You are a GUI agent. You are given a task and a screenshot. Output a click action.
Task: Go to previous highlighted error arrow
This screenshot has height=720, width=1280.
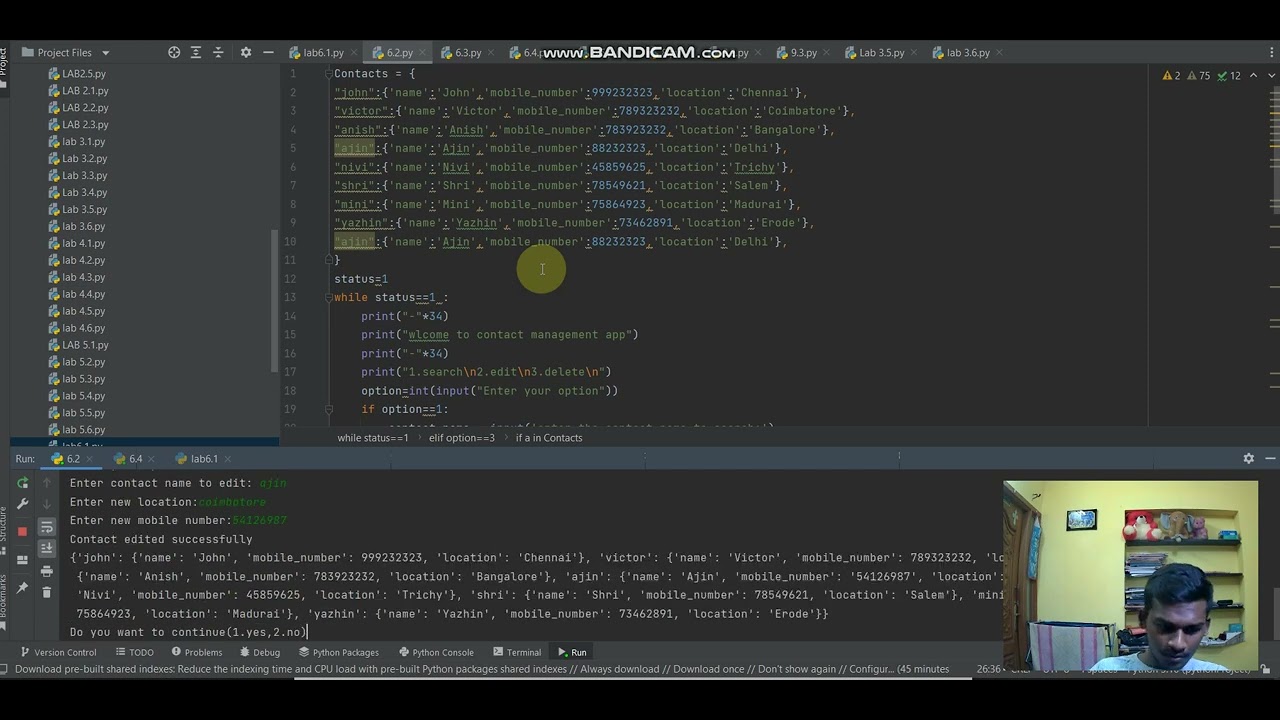tap(1253, 75)
